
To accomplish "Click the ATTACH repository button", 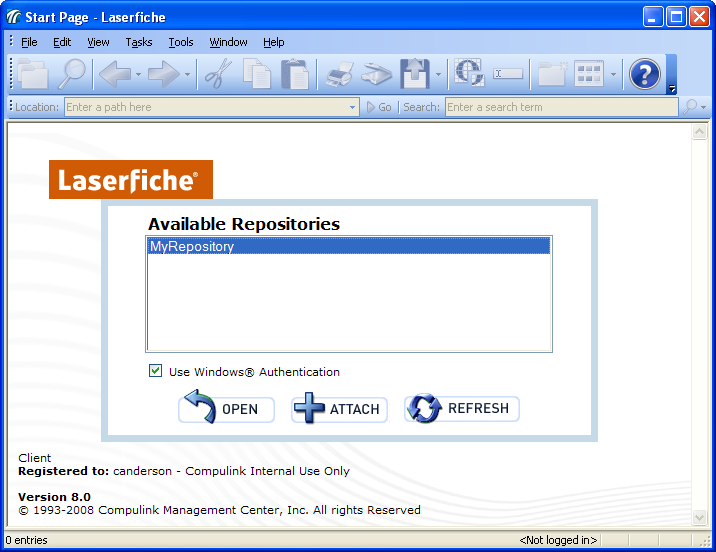I will 339,408.
